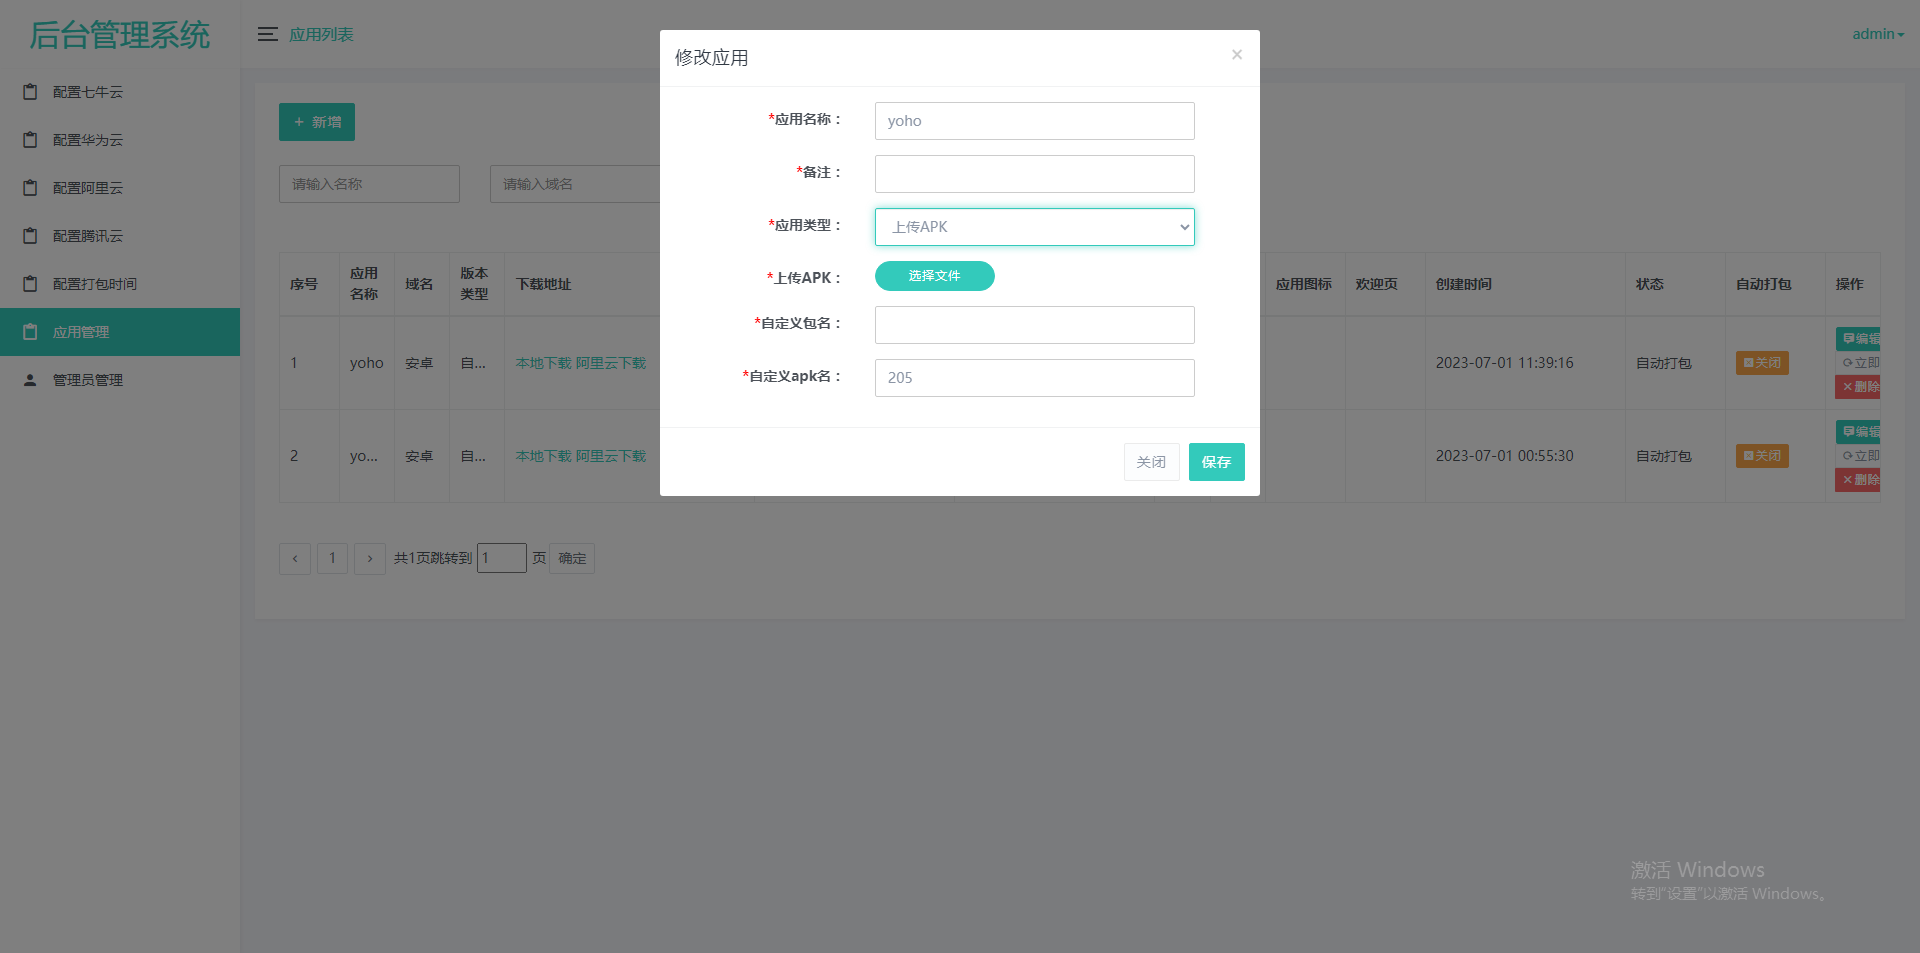The image size is (1920, 953).
Task: Open 管理员管理 in the sidebar
Action: coord(120,380)
